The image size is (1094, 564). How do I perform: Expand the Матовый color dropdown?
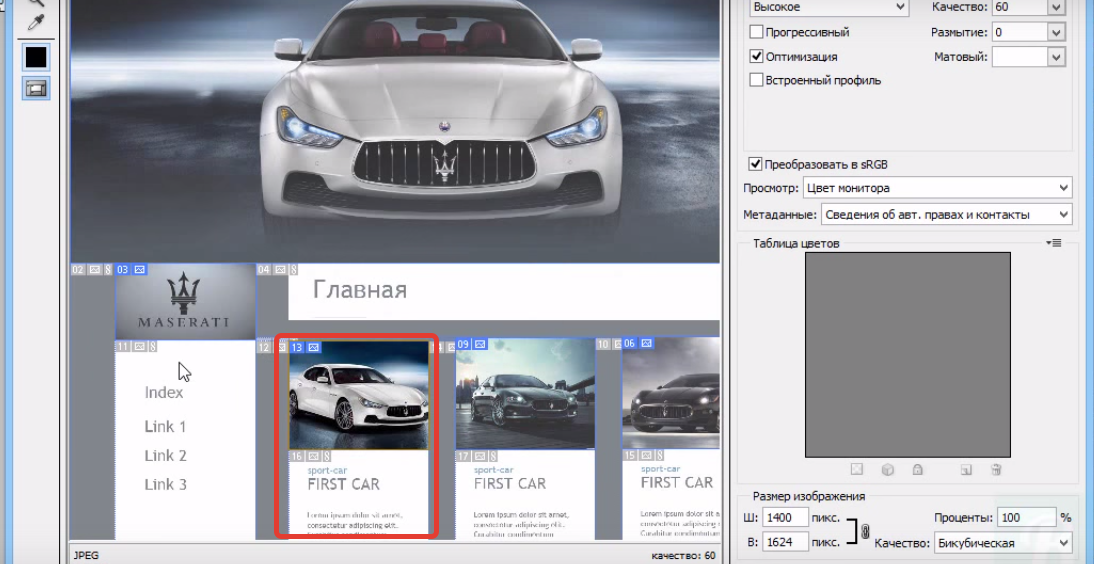pyautogui.click(x=1056, y=57)
